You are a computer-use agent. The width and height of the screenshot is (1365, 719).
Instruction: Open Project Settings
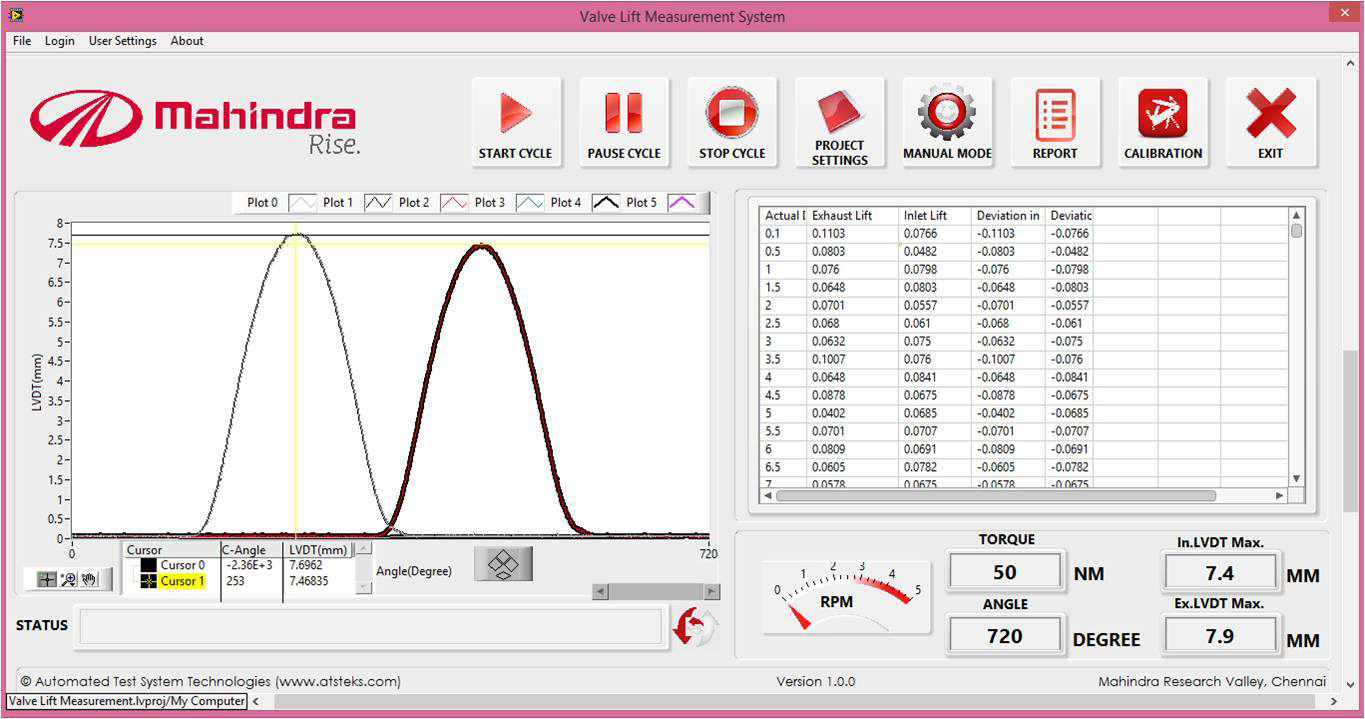click(839, 111)
